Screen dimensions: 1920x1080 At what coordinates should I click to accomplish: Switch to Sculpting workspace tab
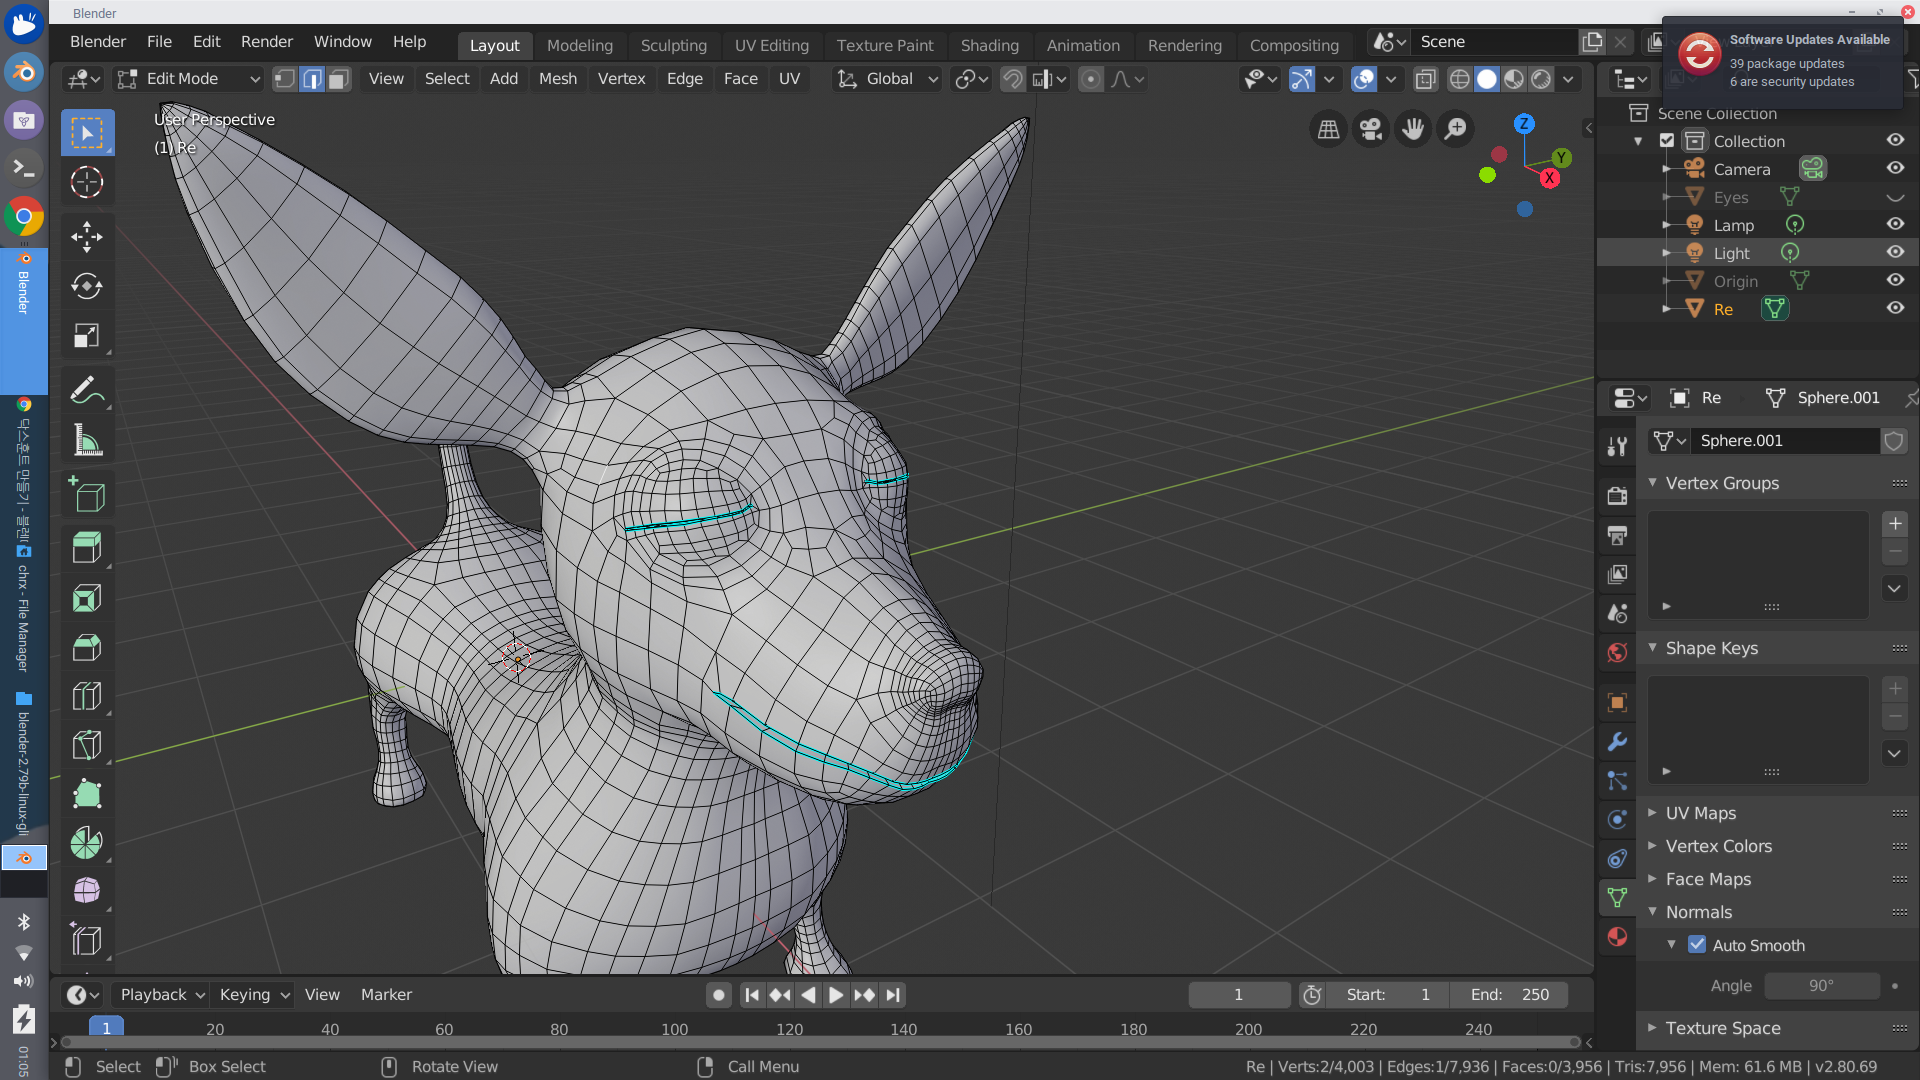tap(674, 45)
